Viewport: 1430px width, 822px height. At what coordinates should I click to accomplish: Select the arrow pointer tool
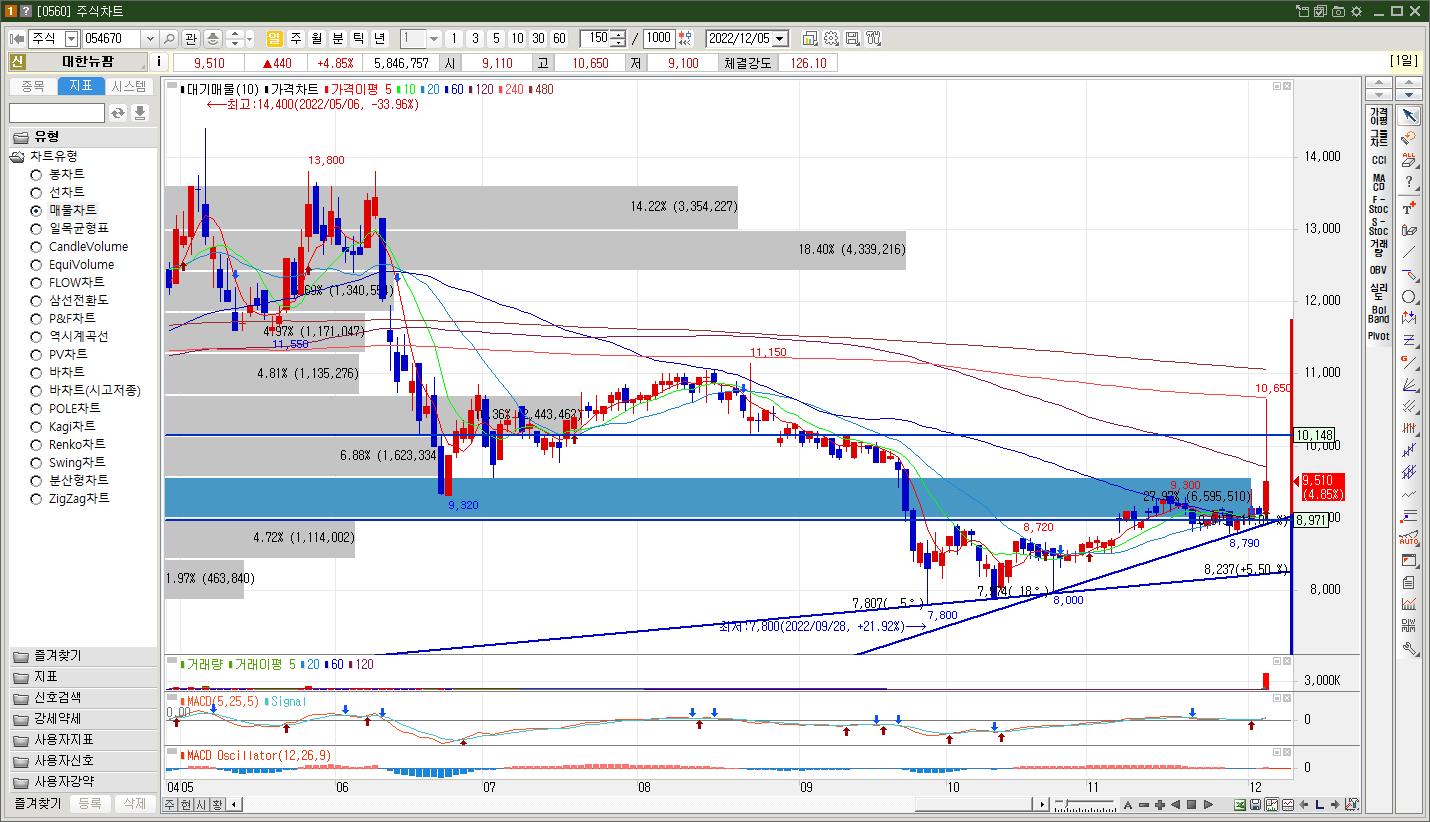1409,116
